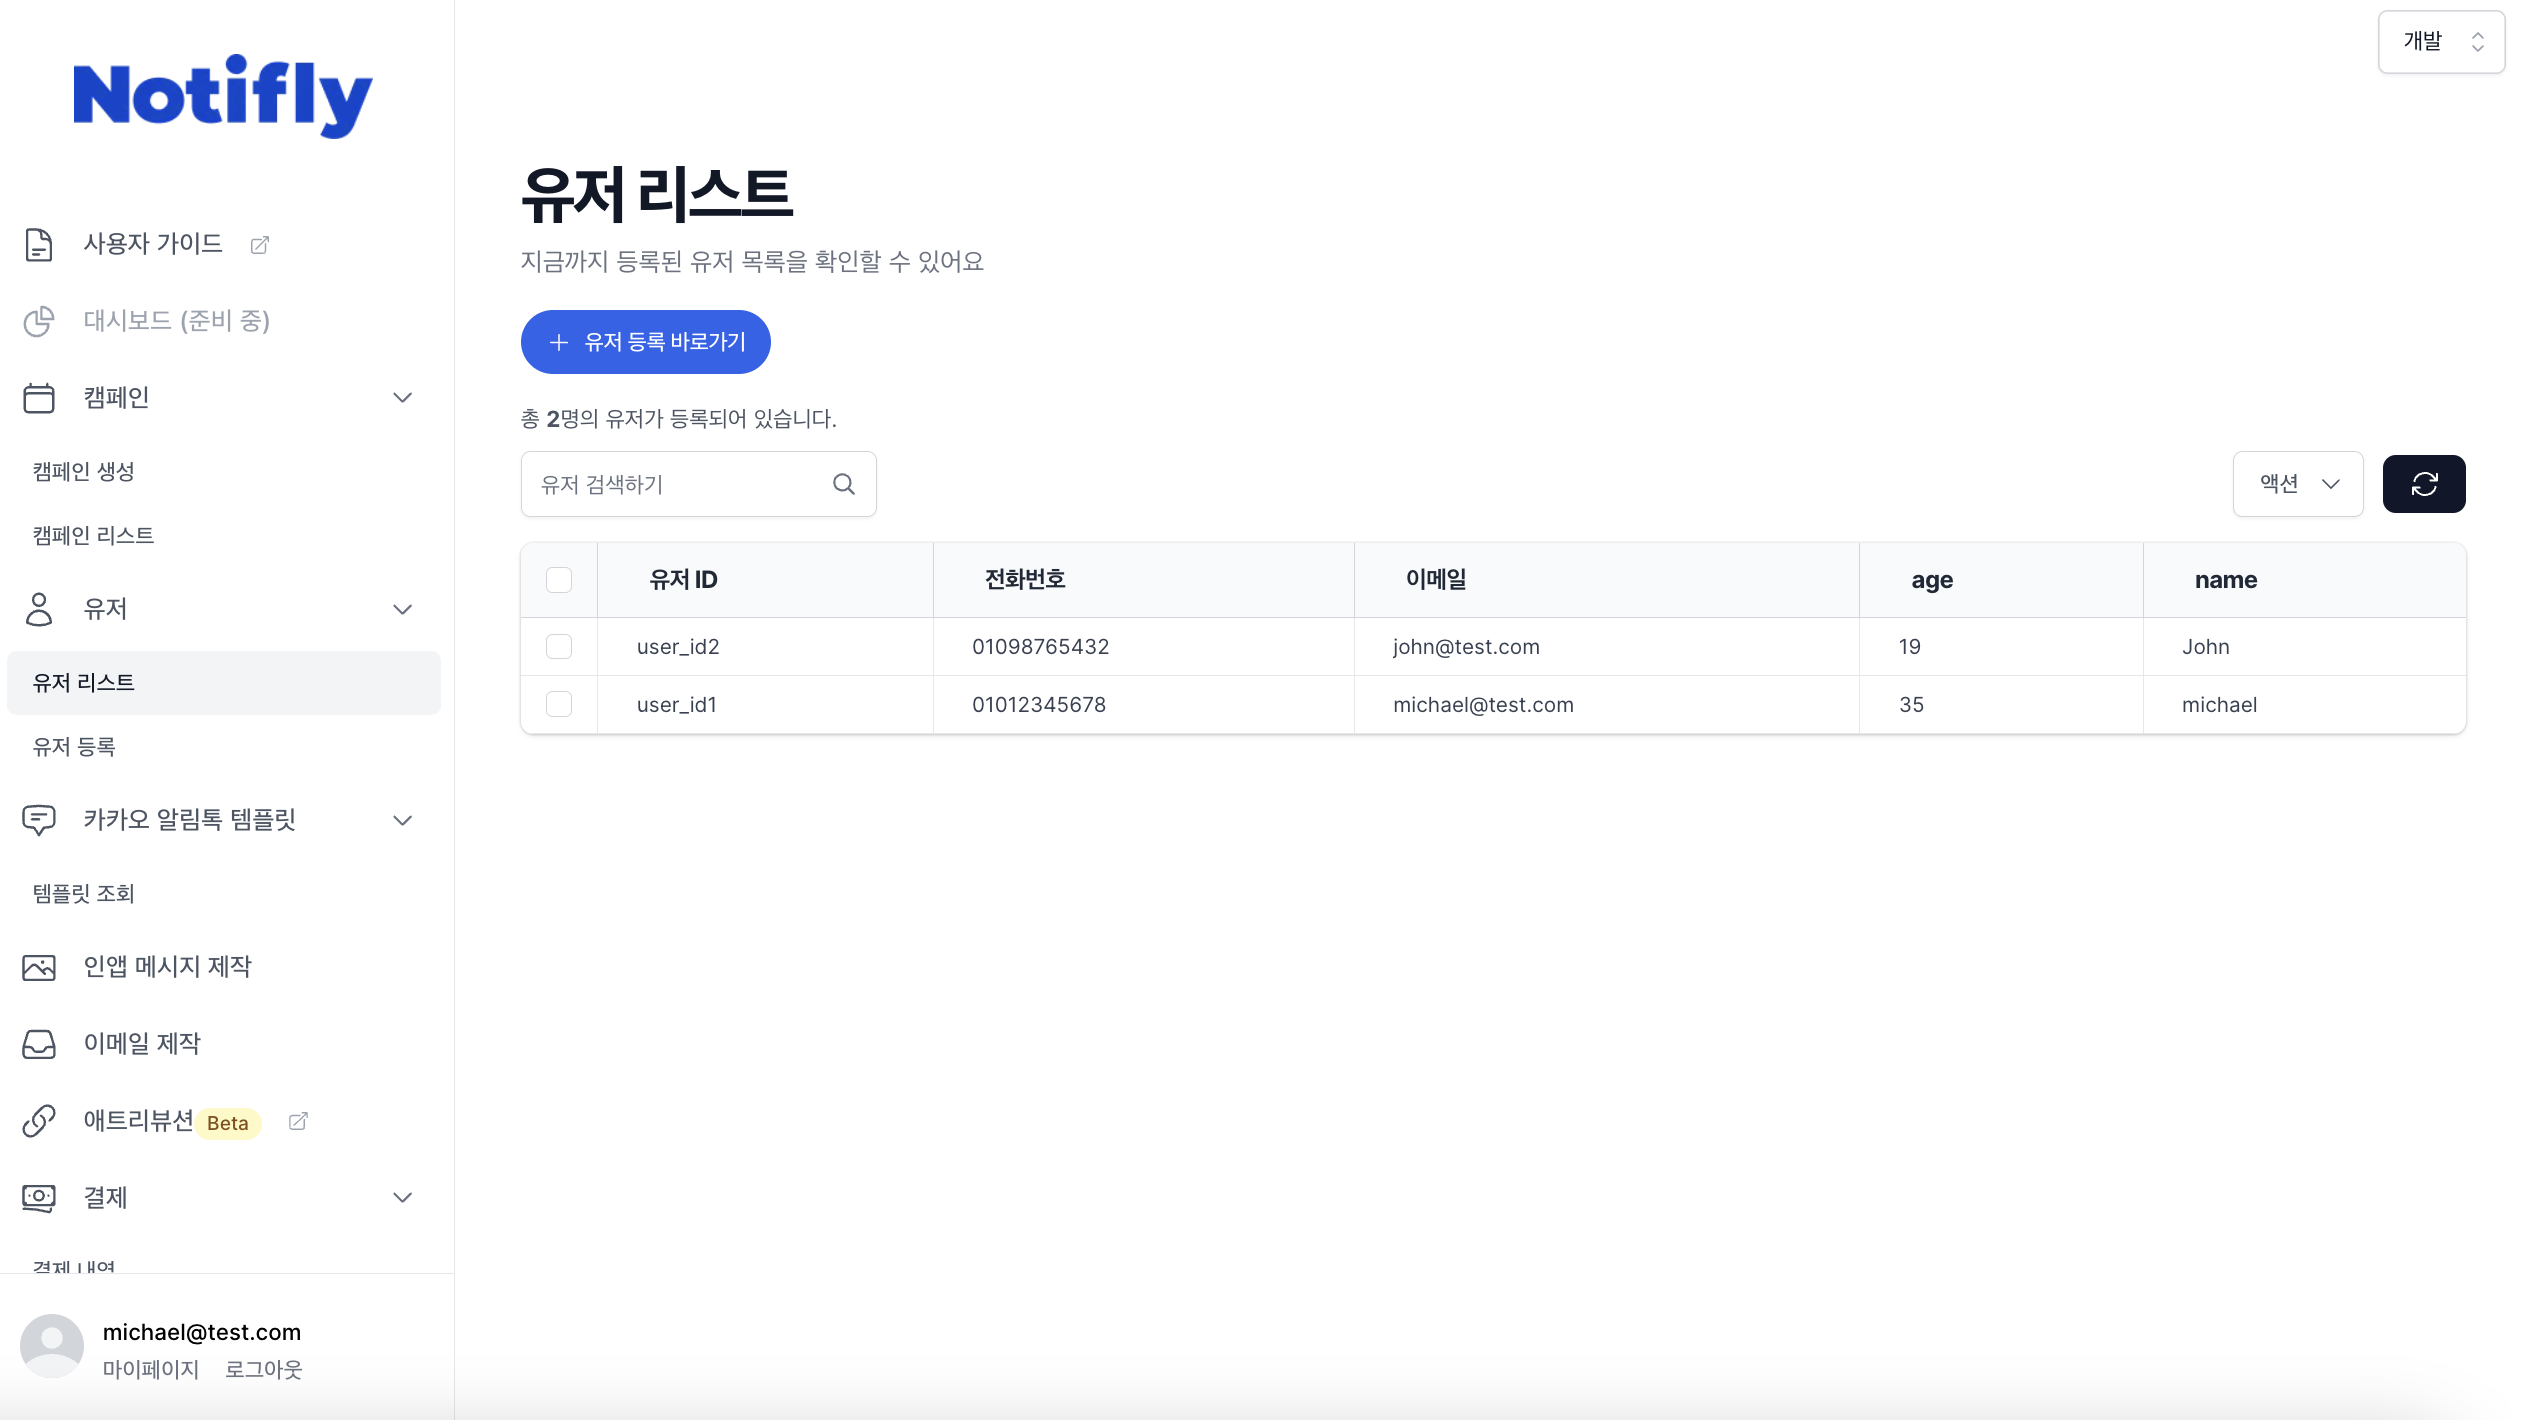Click 대시보드 (준비 중) item
The image size is (2524, 1420).
[177, 321]
